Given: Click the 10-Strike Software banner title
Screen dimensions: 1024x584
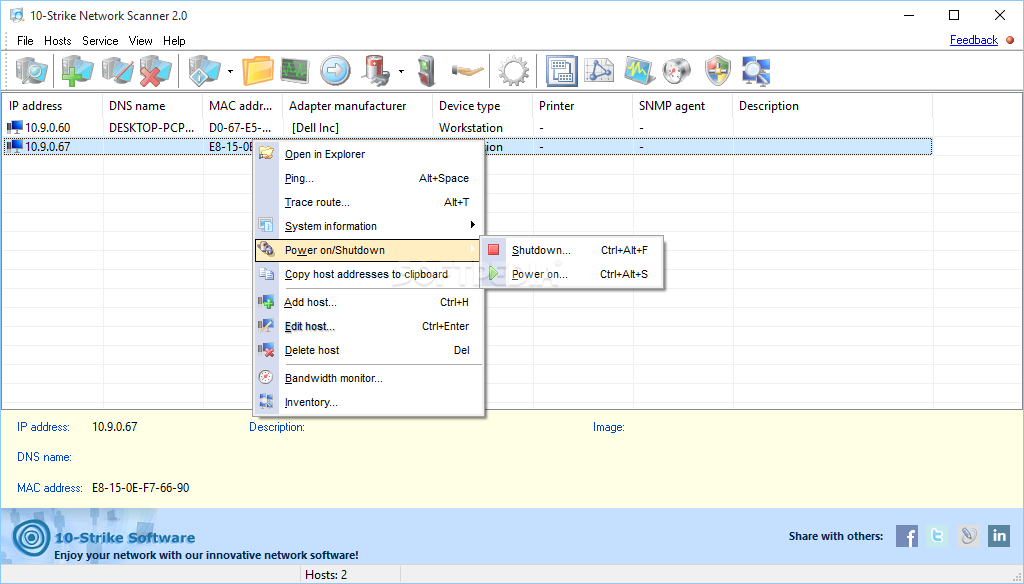Looking at the screenshot, I should click(125, 538).
